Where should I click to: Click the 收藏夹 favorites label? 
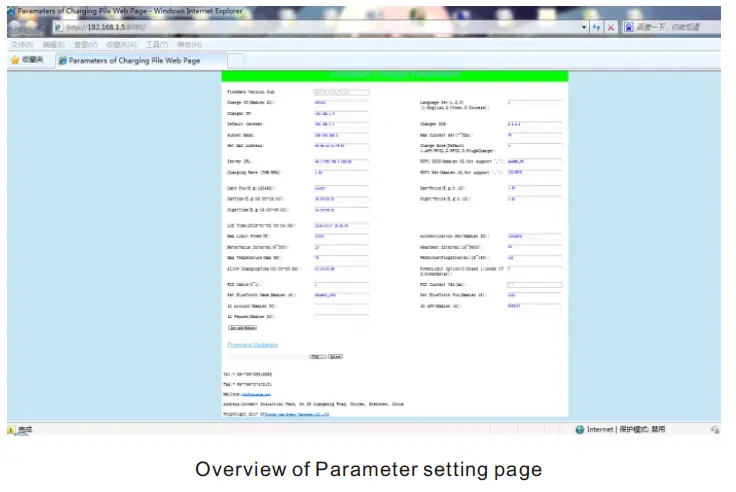(32, 60)
